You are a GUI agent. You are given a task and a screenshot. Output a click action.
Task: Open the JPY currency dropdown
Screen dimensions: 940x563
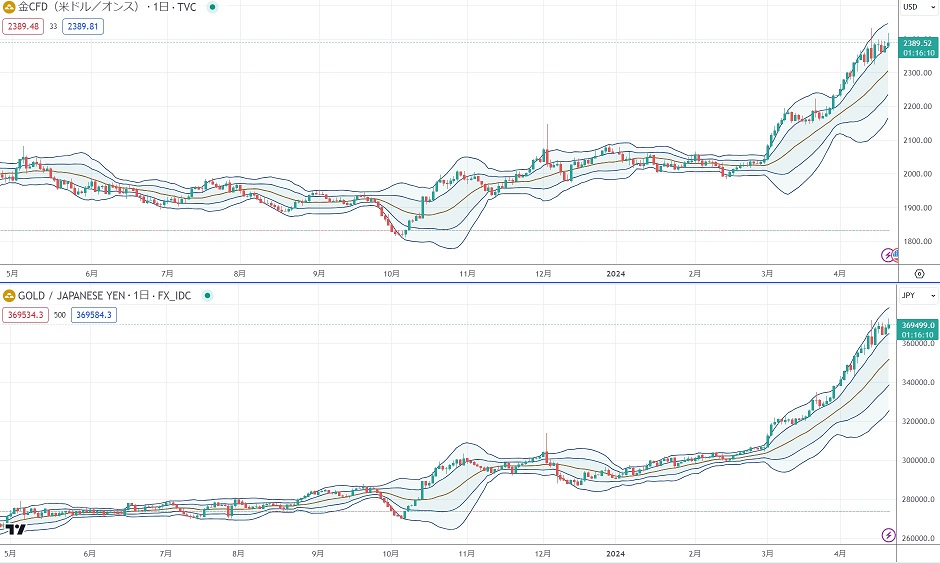[x=918, y=296]
